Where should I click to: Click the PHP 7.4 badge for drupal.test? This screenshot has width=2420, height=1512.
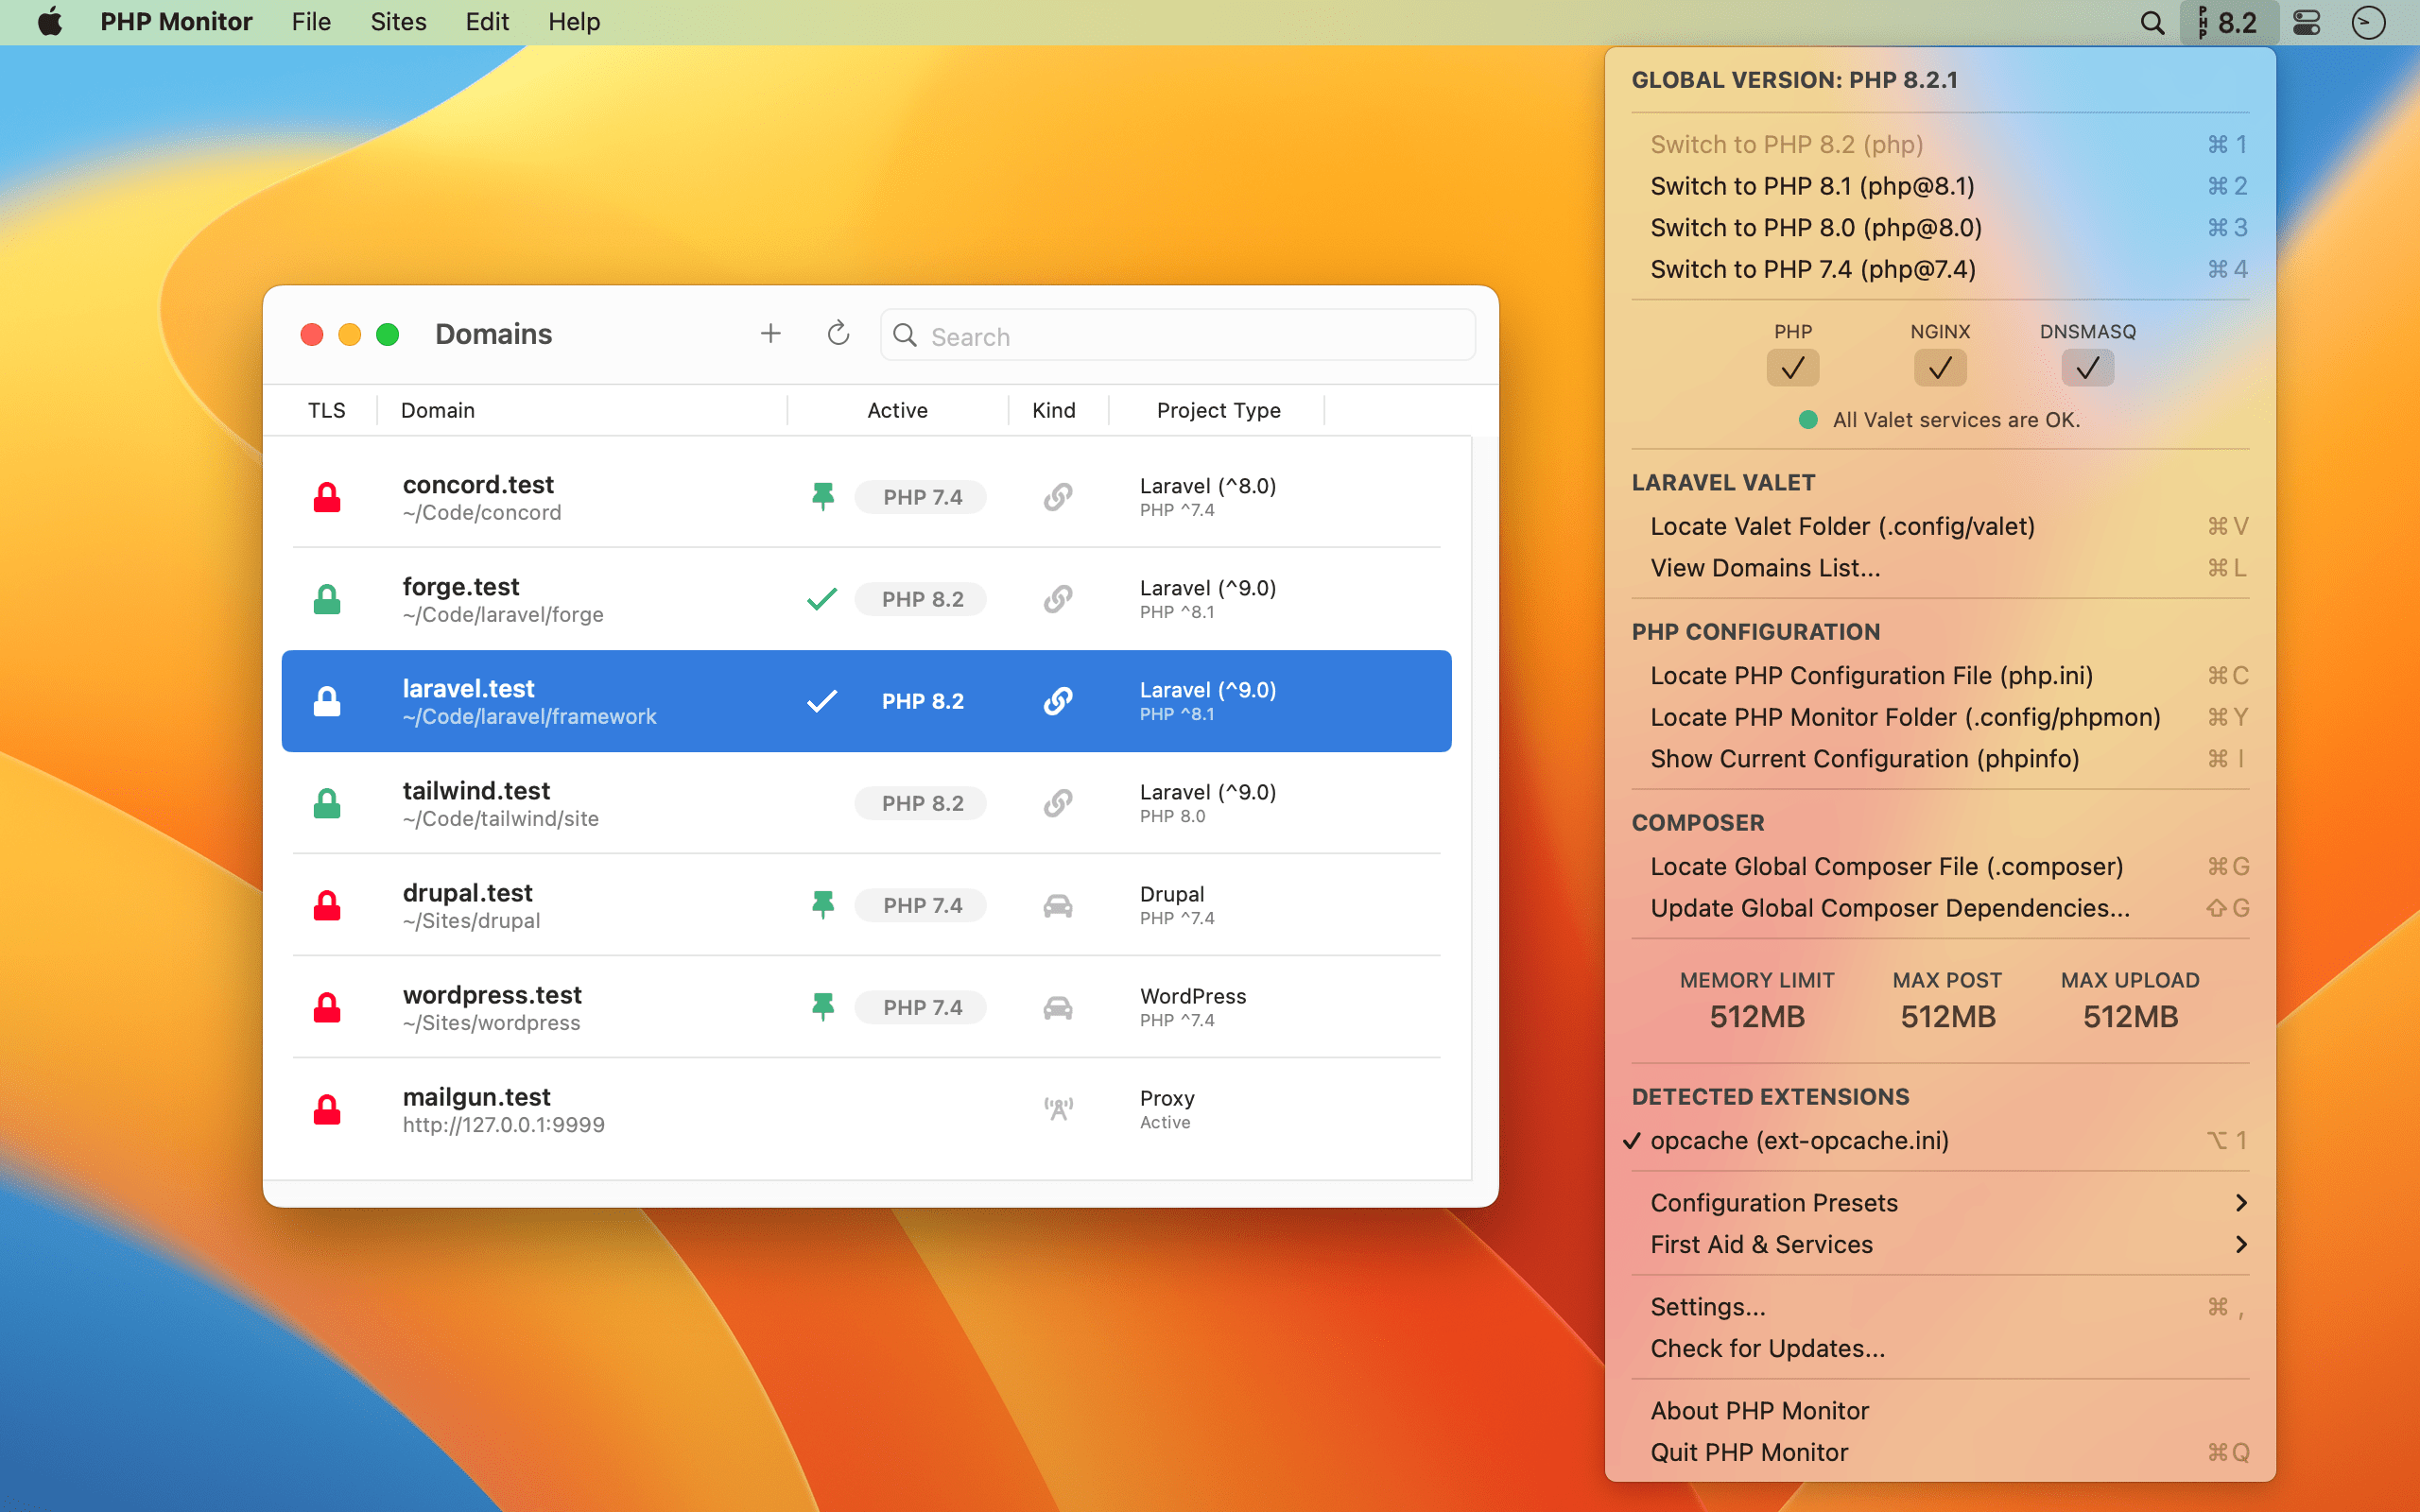(x=921, y=905)
